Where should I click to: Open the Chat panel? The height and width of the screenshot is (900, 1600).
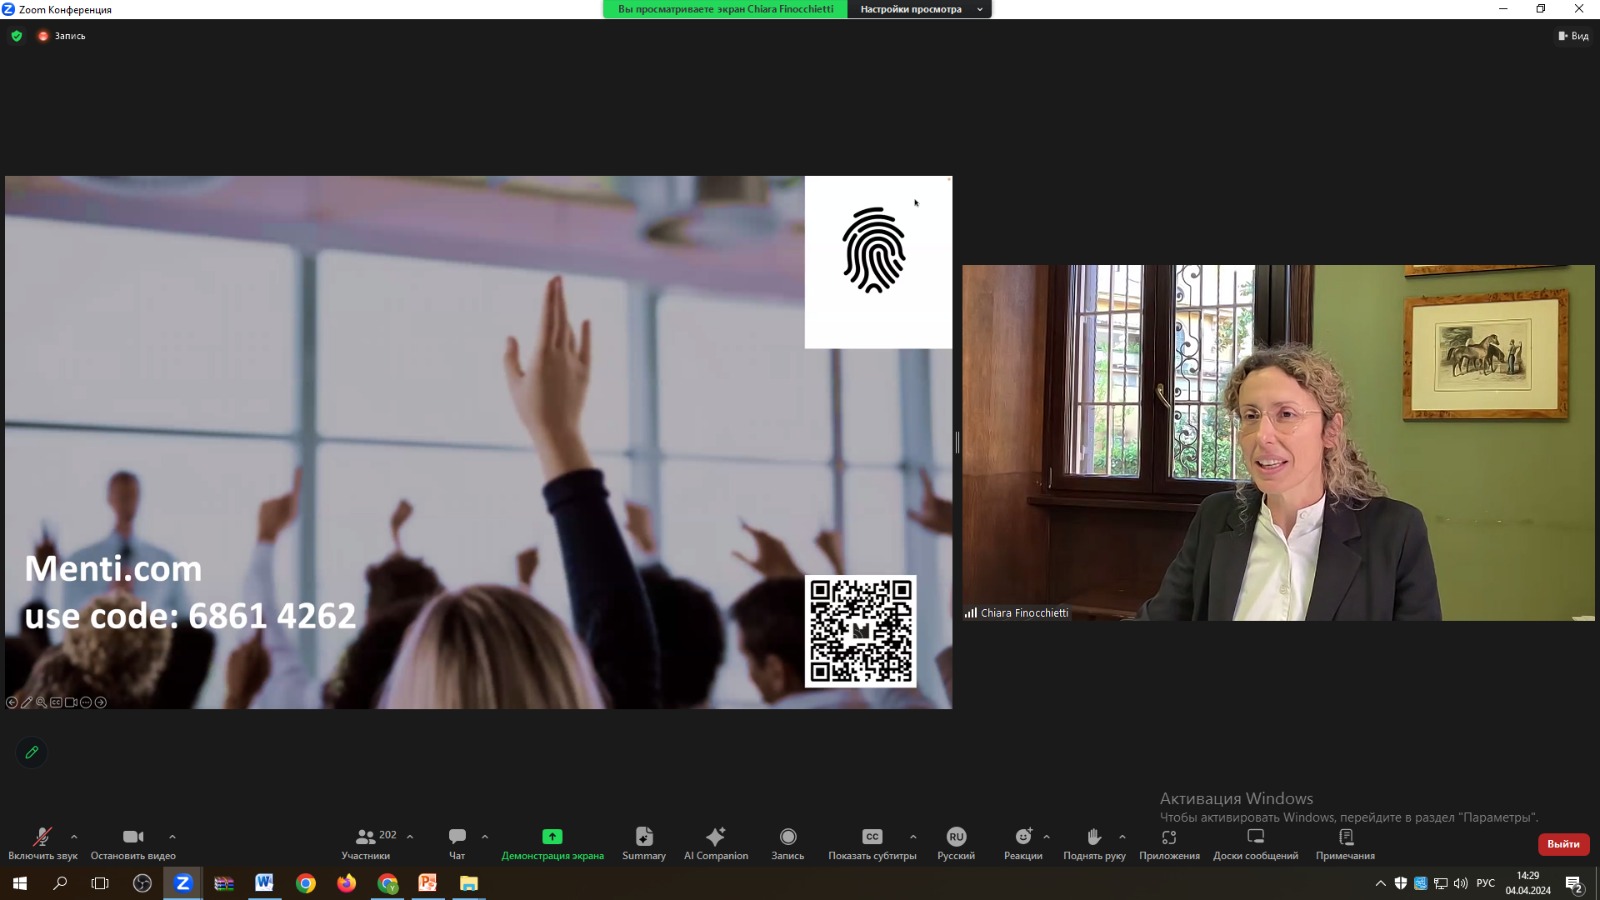(457, 842)
